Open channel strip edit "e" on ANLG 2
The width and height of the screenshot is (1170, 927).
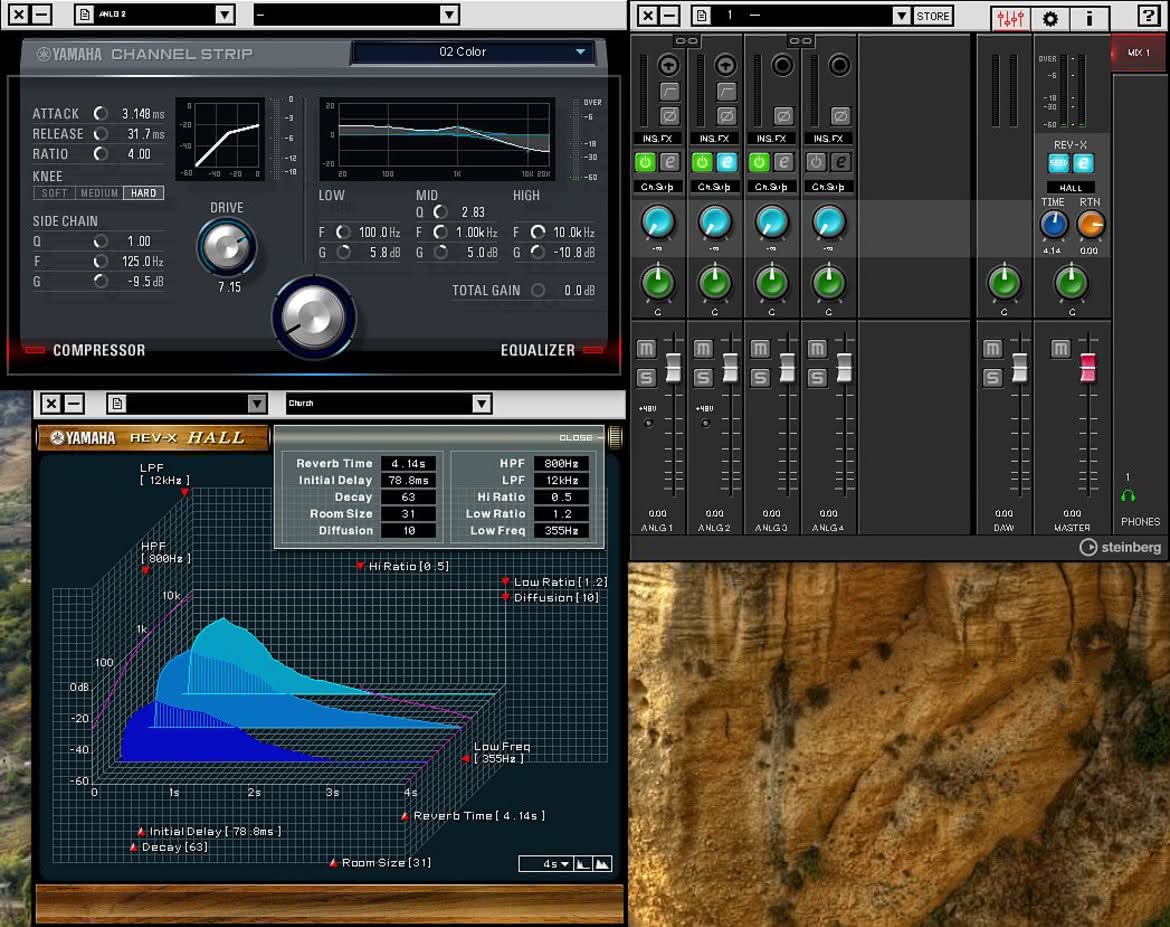coord(727,162)
